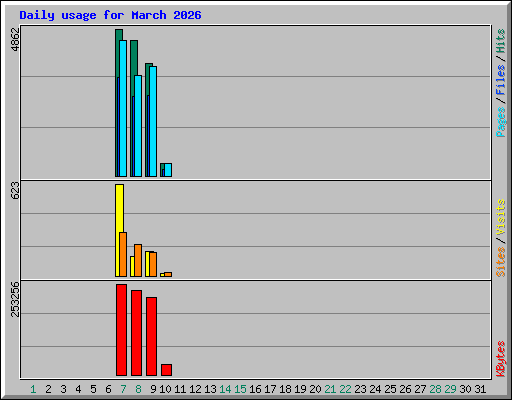This screenshot has width=512, height=400.
Task: Click day 28 on the x-axis
Action: 435,389
